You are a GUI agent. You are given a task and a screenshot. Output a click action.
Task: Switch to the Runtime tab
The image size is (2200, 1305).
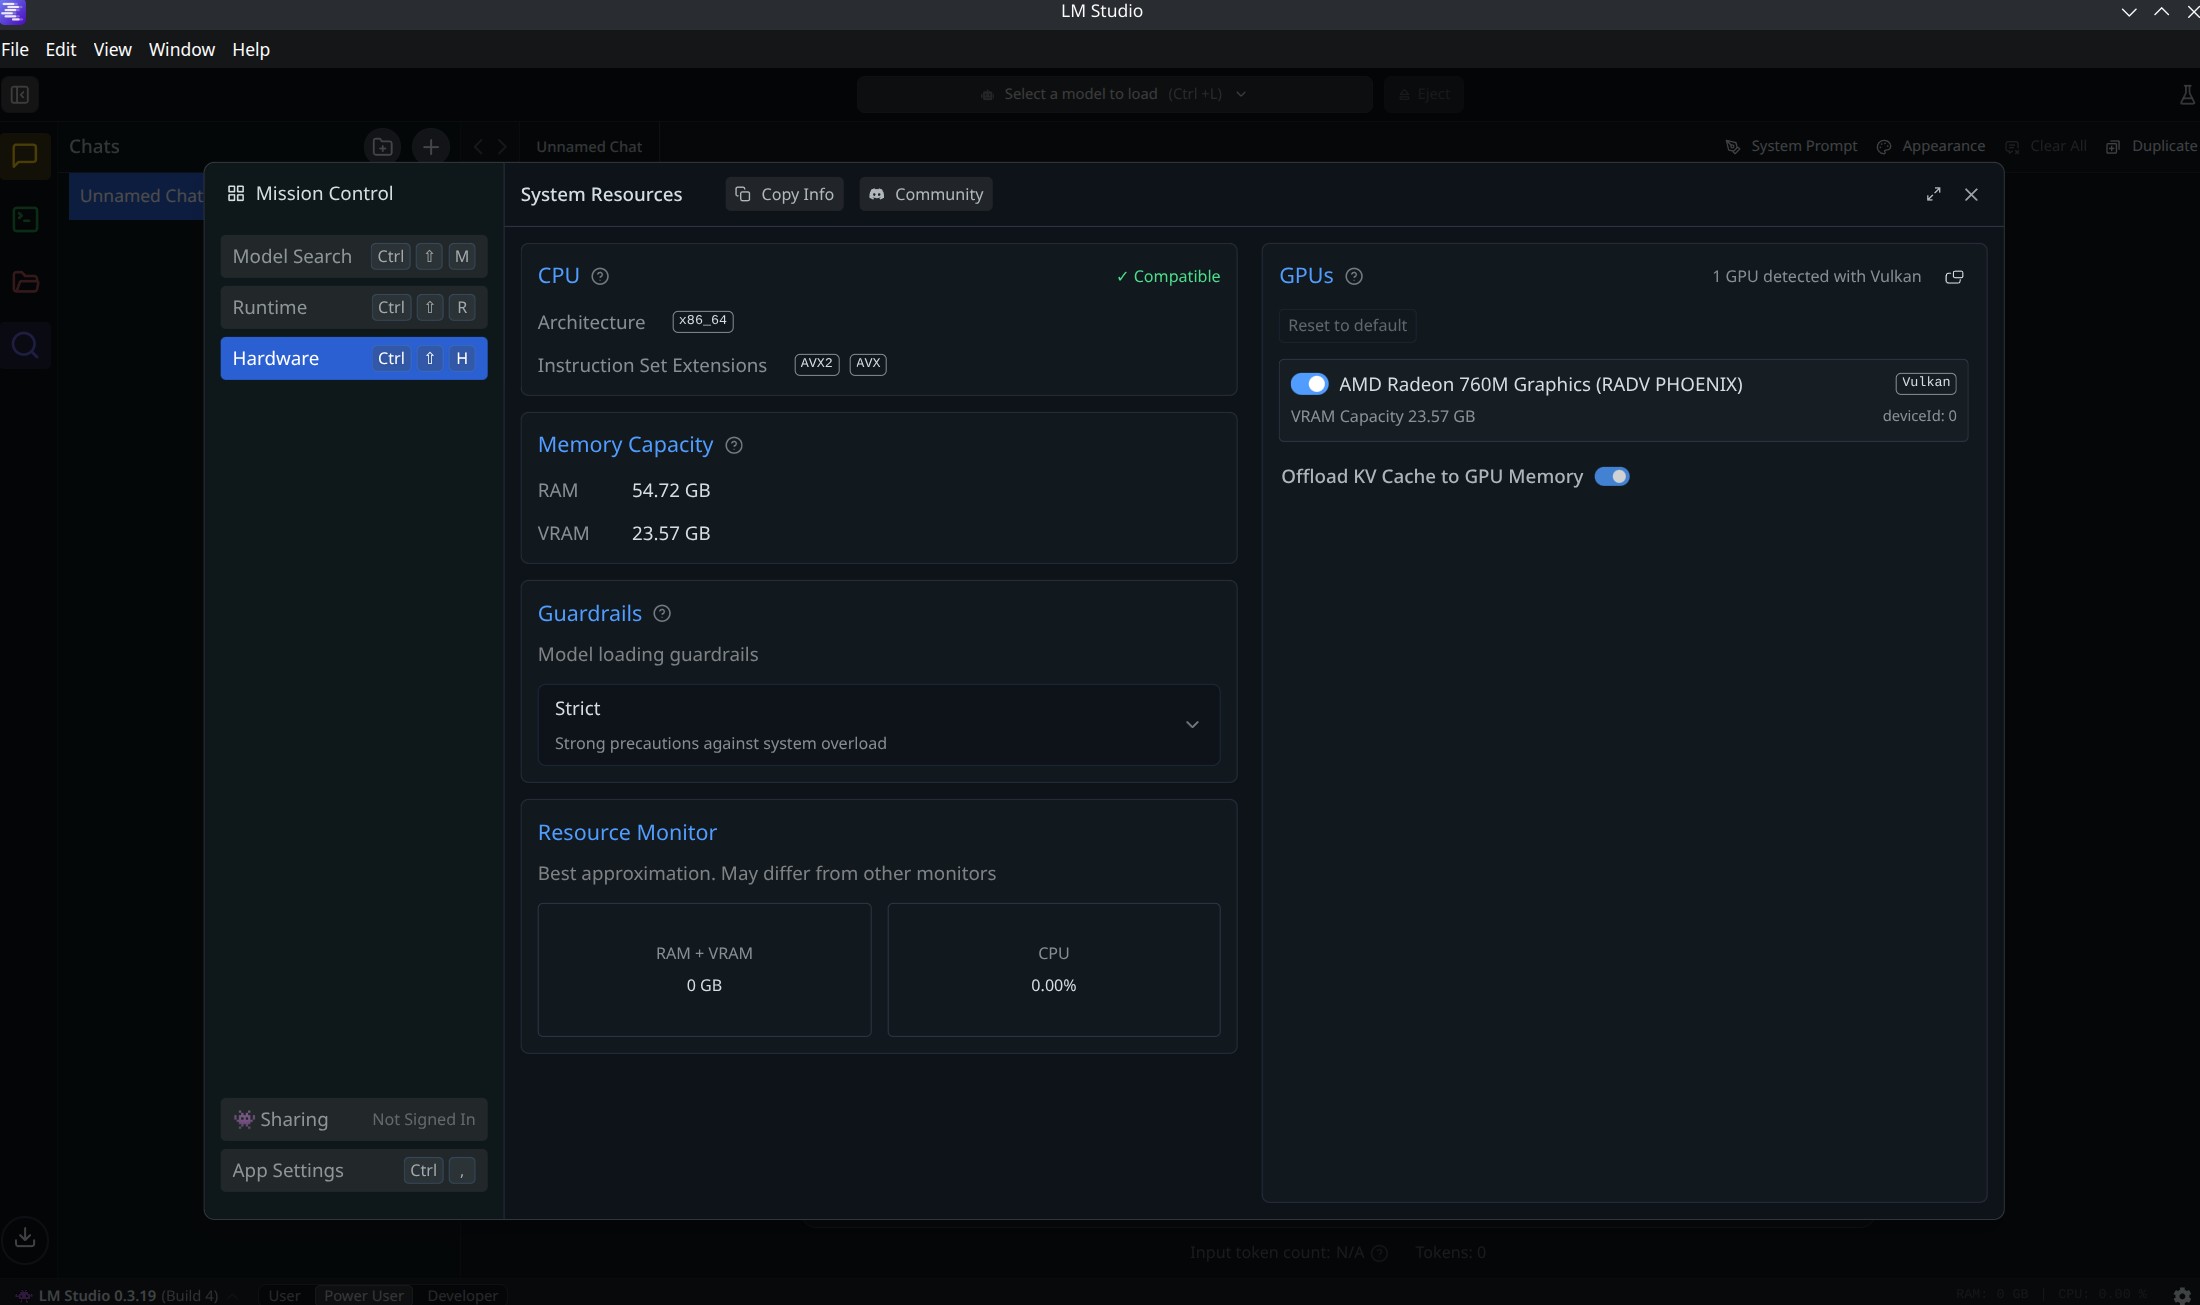tap(354, 307)
